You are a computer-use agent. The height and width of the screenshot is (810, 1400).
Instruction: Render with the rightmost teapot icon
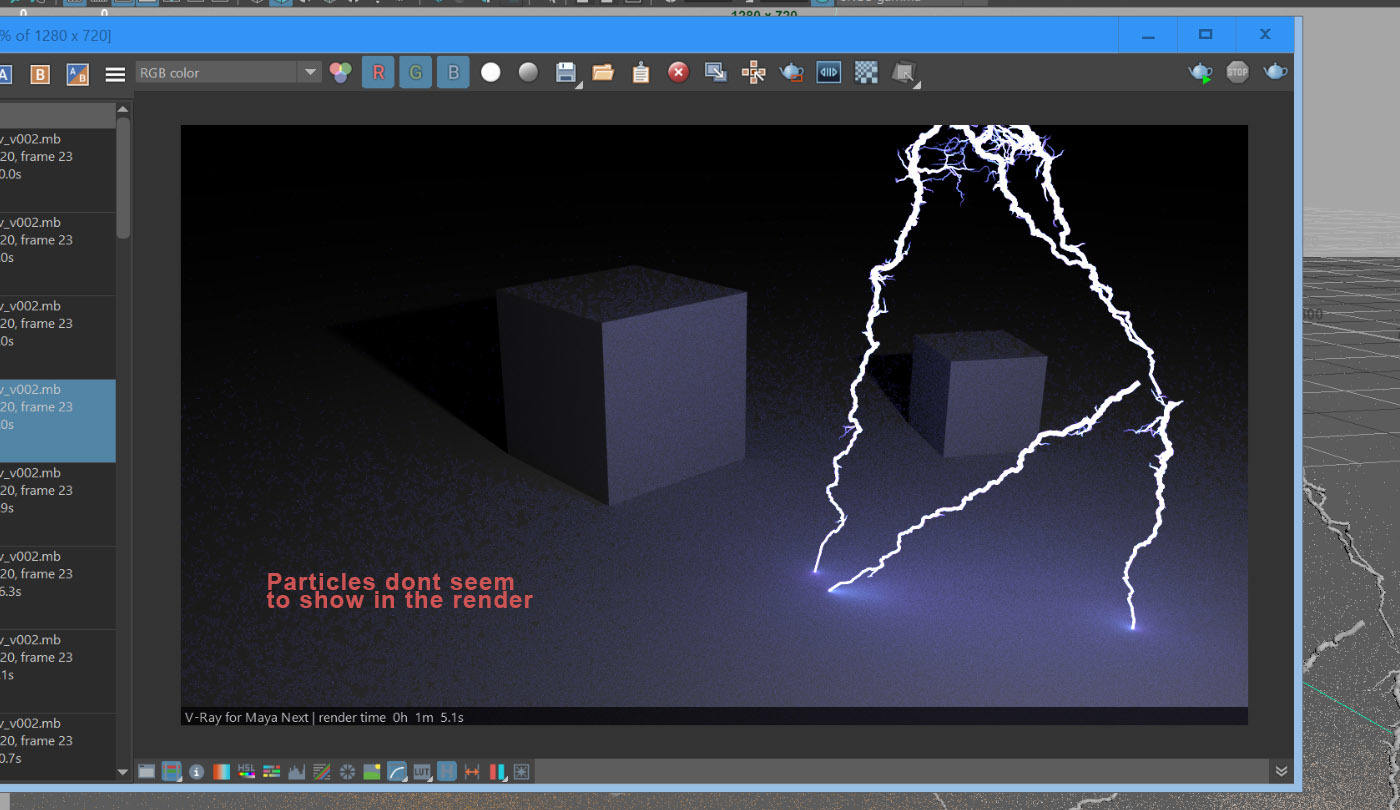pos(1275,72)
